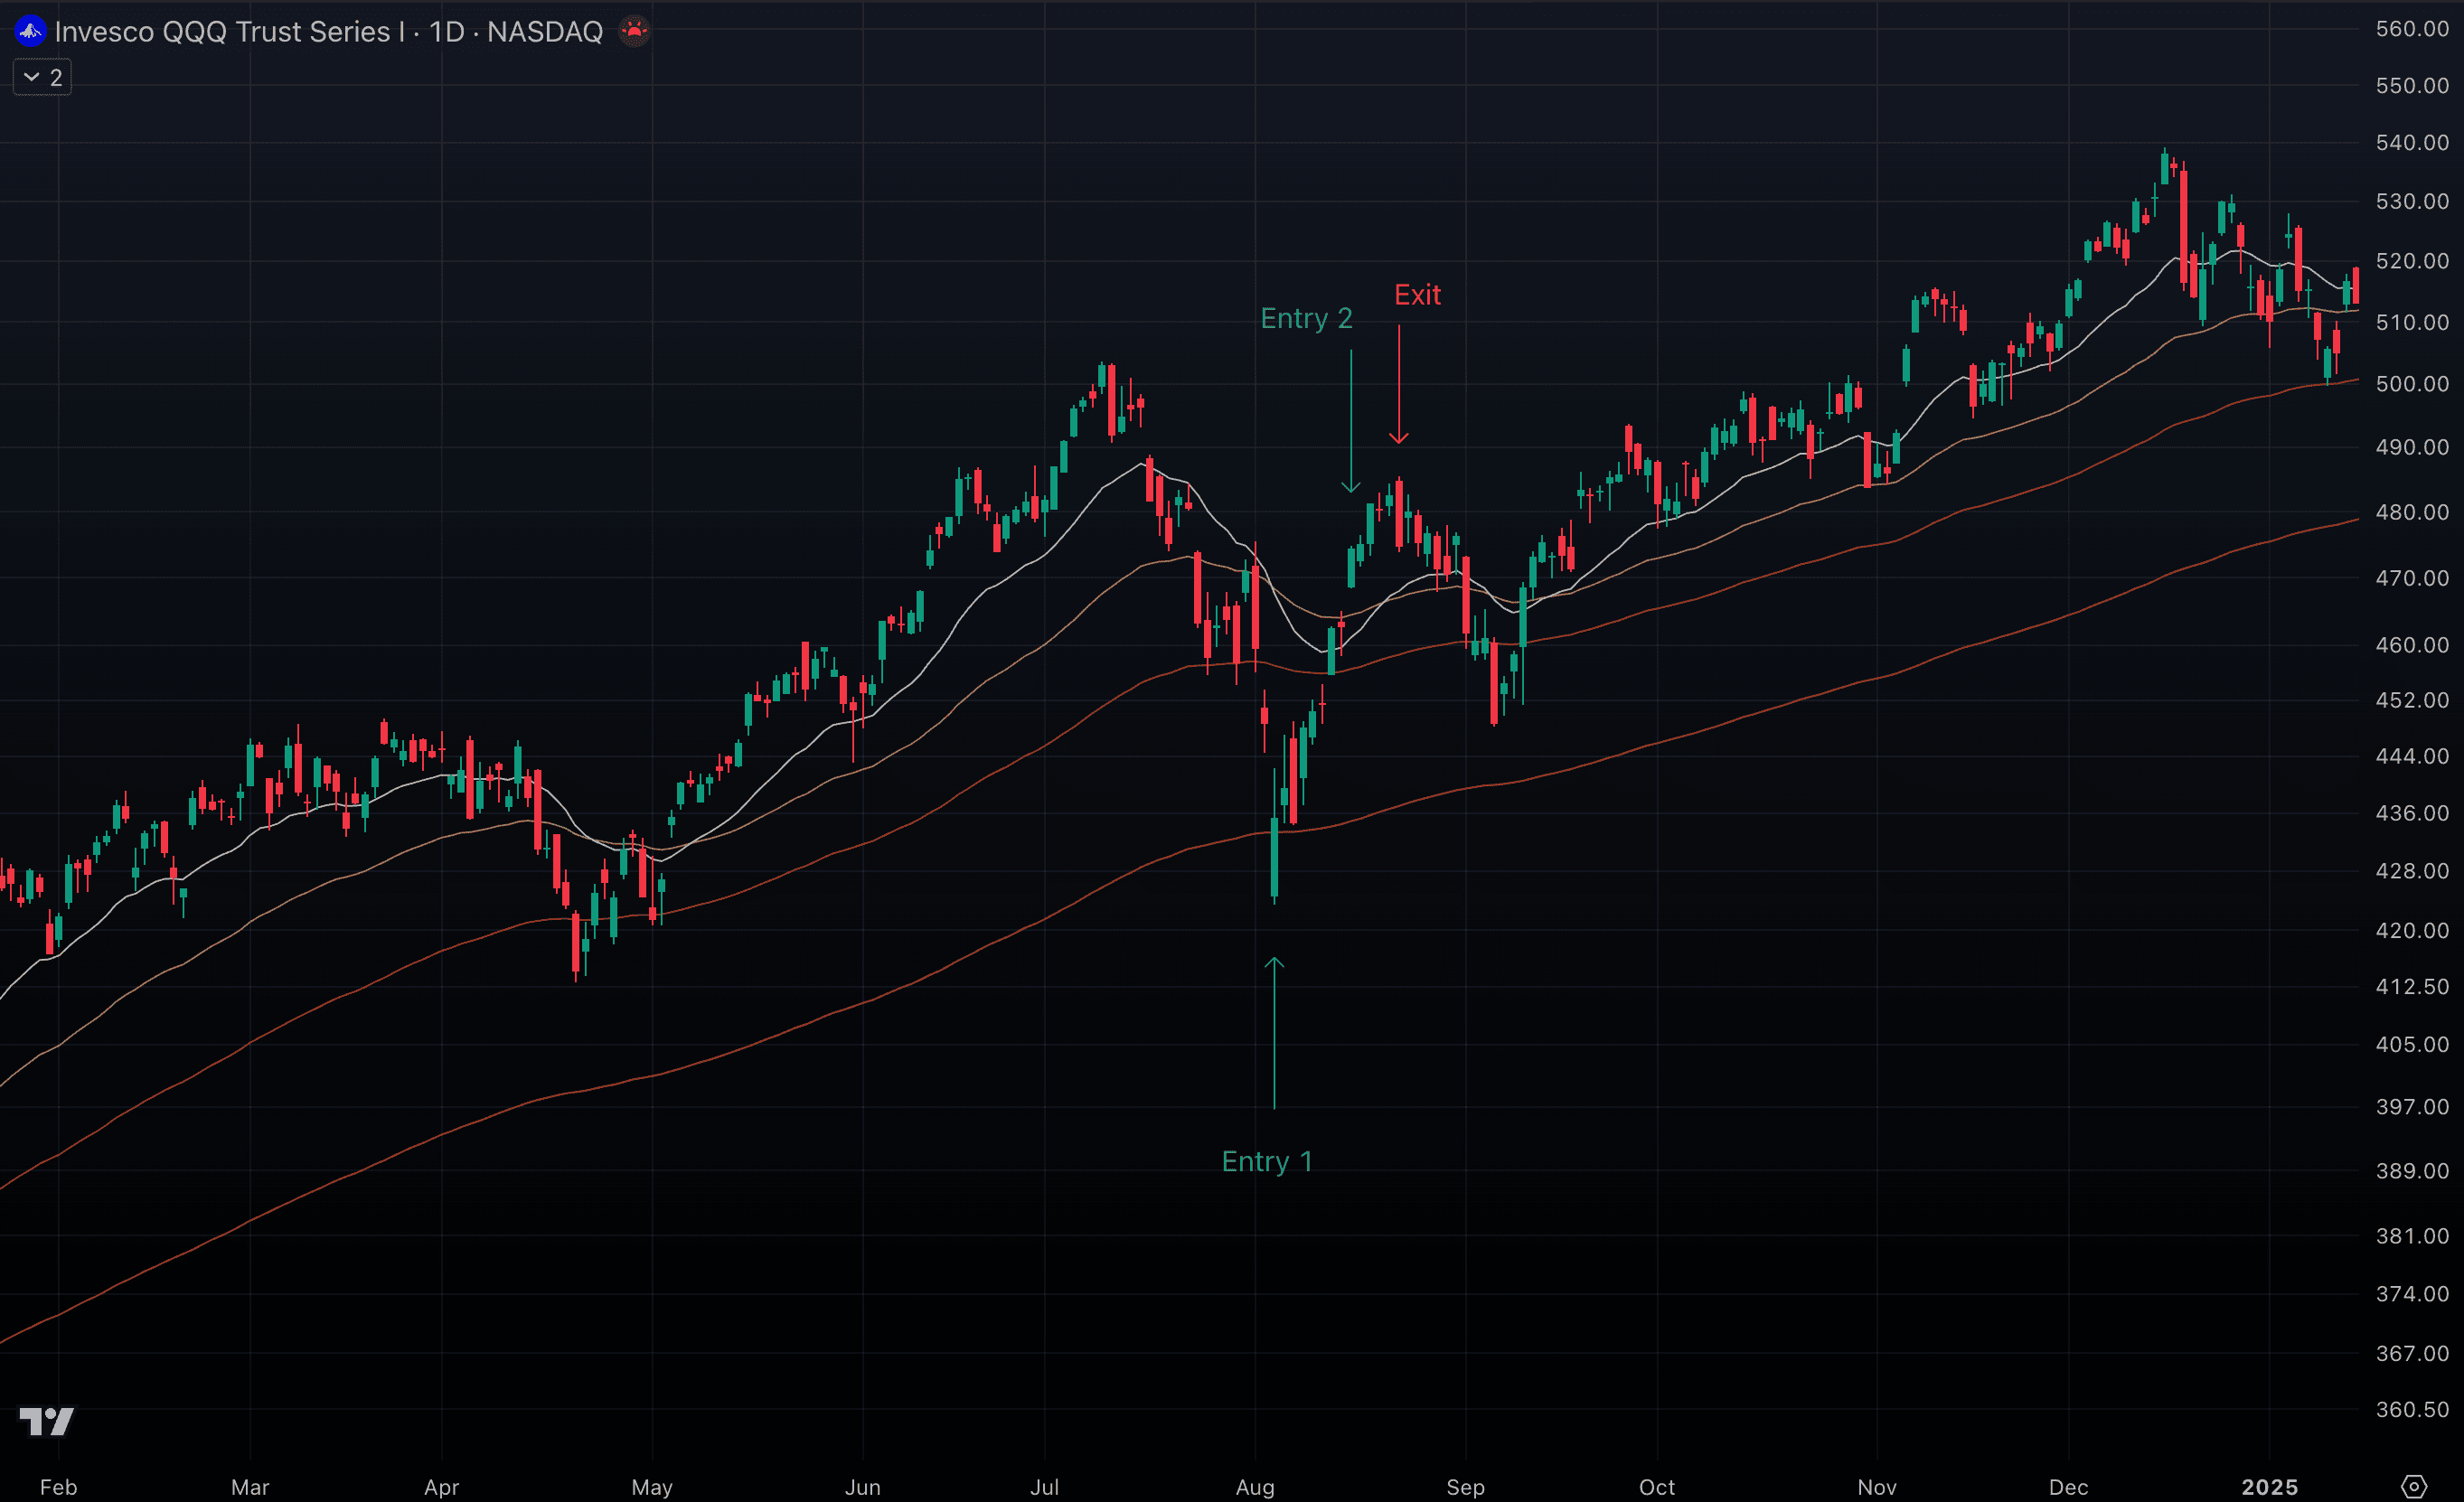Select the green Entry 2 down arrow
Screen dimensions: 2464x1502
[1350, 420]
